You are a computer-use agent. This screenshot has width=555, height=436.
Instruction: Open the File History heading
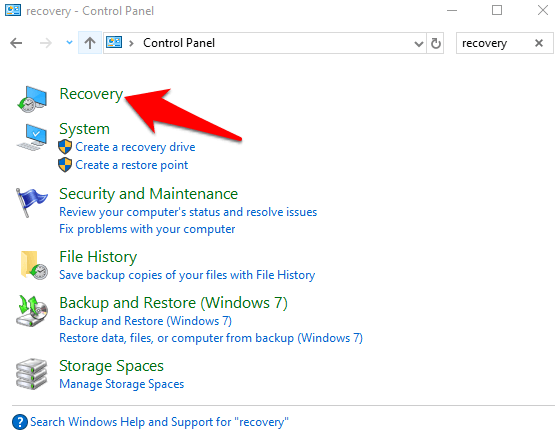[x=98, y=257]
